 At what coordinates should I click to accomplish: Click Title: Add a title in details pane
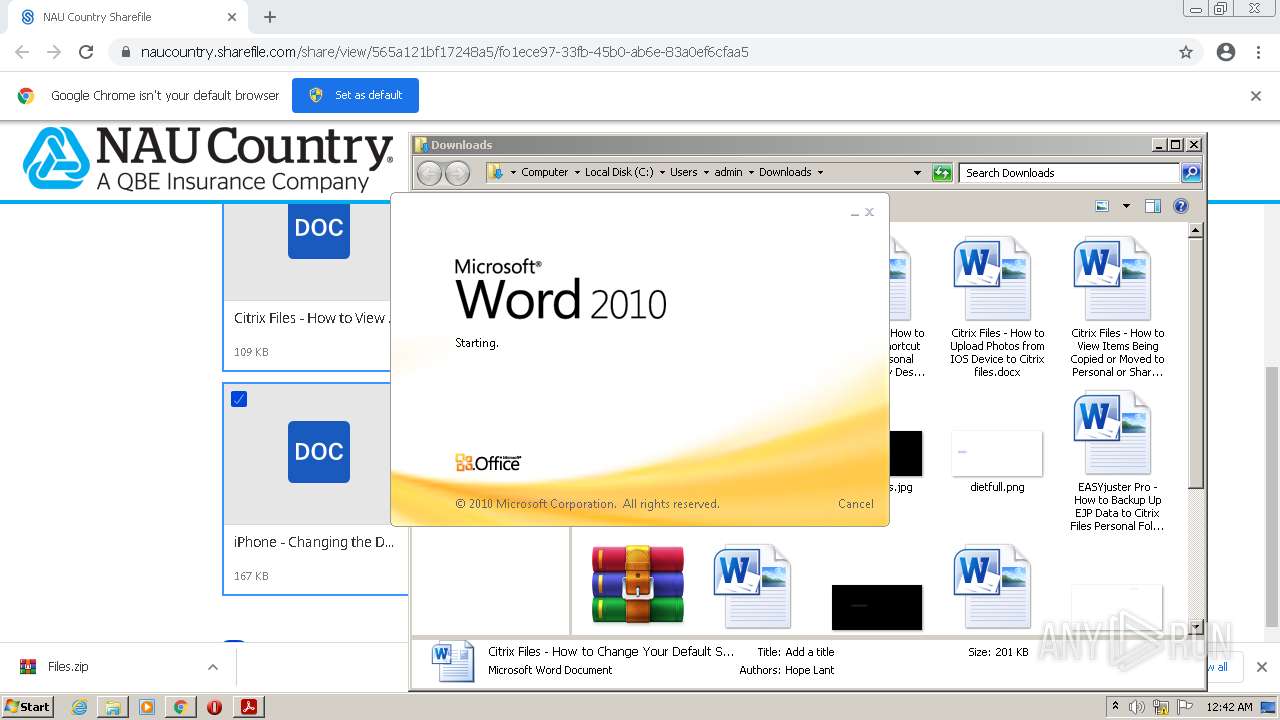click(796, 652)
